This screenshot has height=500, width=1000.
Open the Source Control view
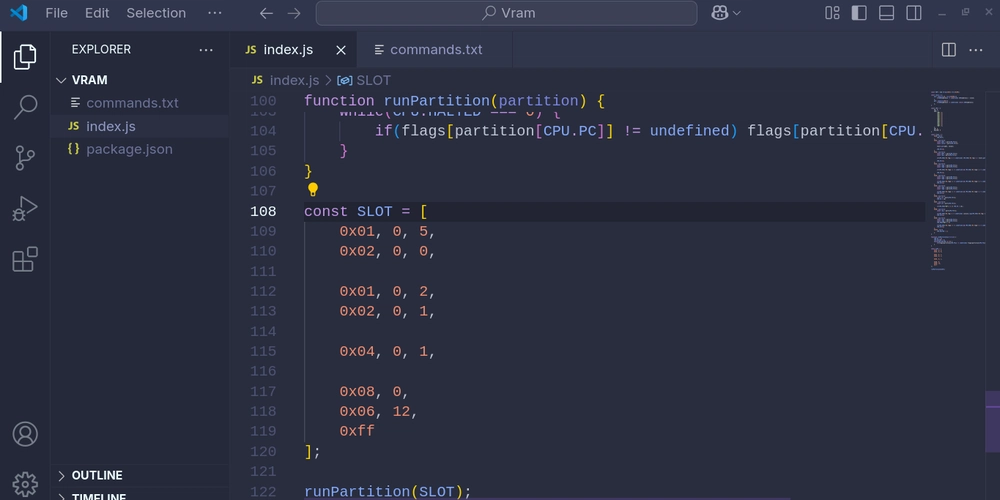25,158
